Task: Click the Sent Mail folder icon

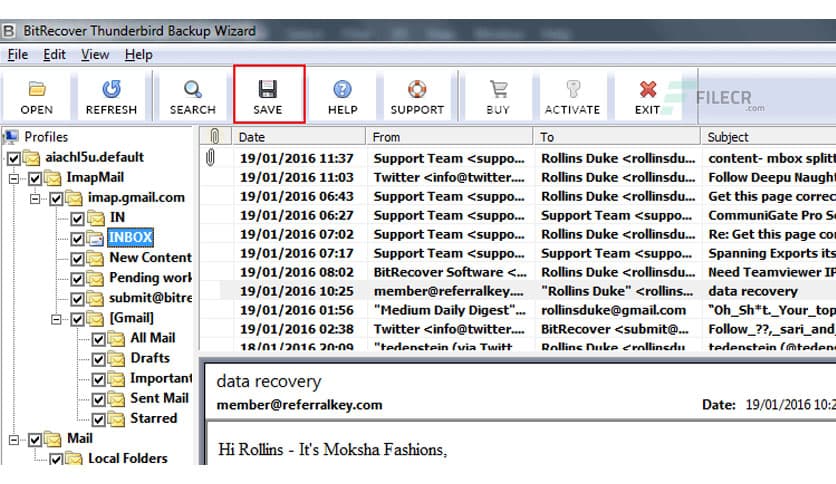Action: coord(116,399)
